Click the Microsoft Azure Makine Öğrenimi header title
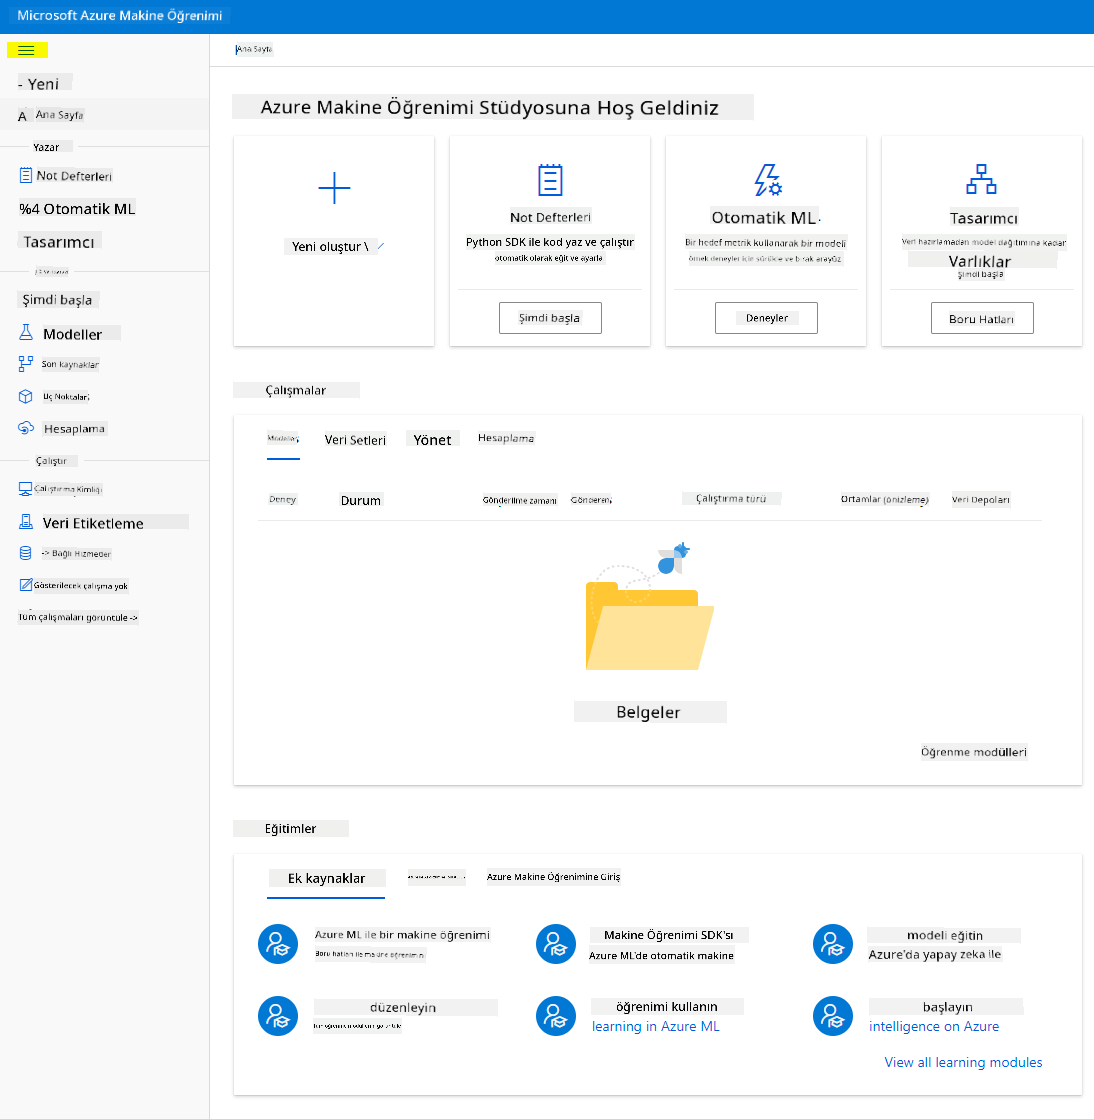This screenshot has height=1119, width=1094. [120, 16]
